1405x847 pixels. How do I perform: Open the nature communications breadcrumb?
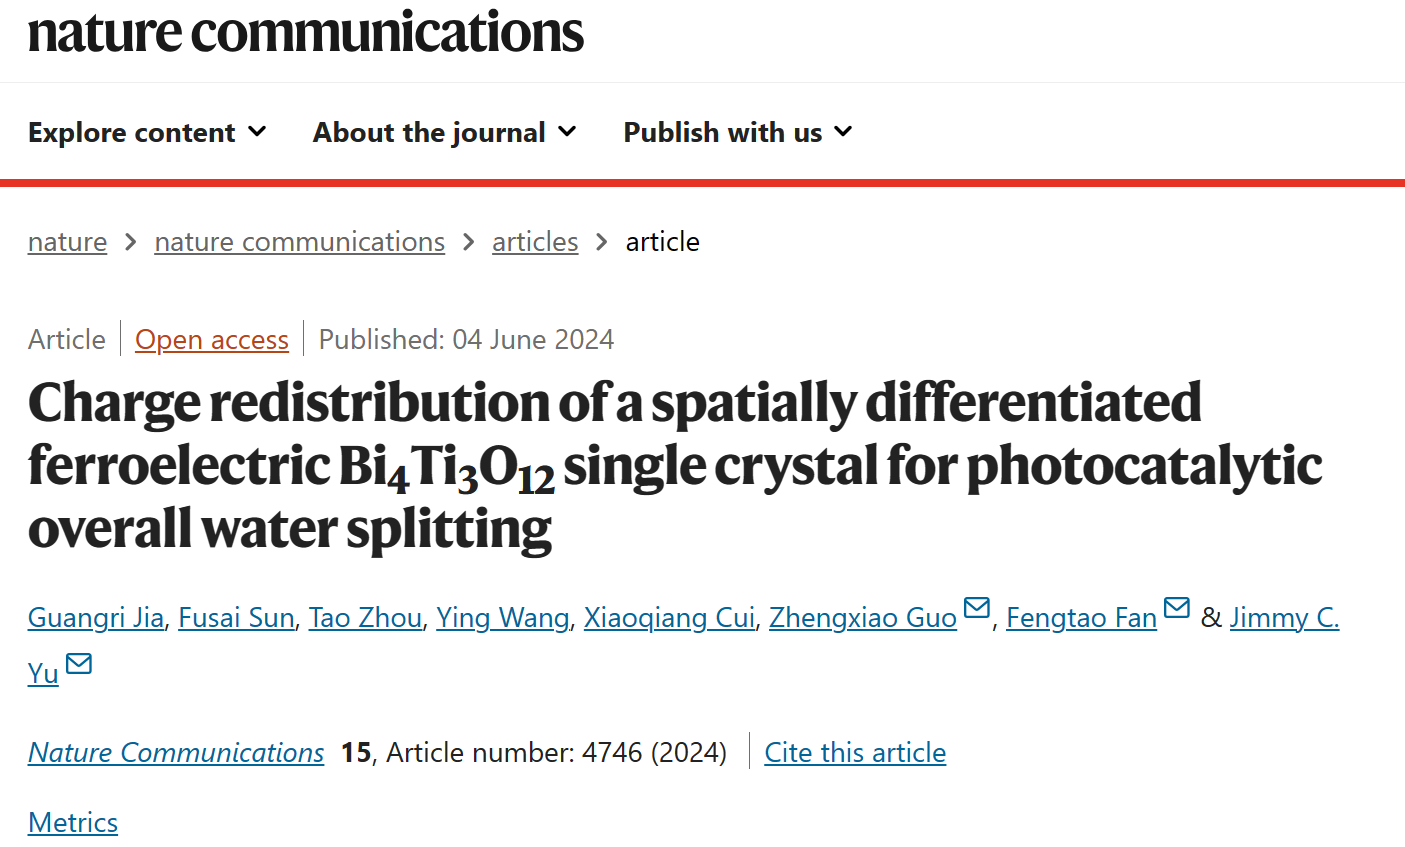(299, 242)
